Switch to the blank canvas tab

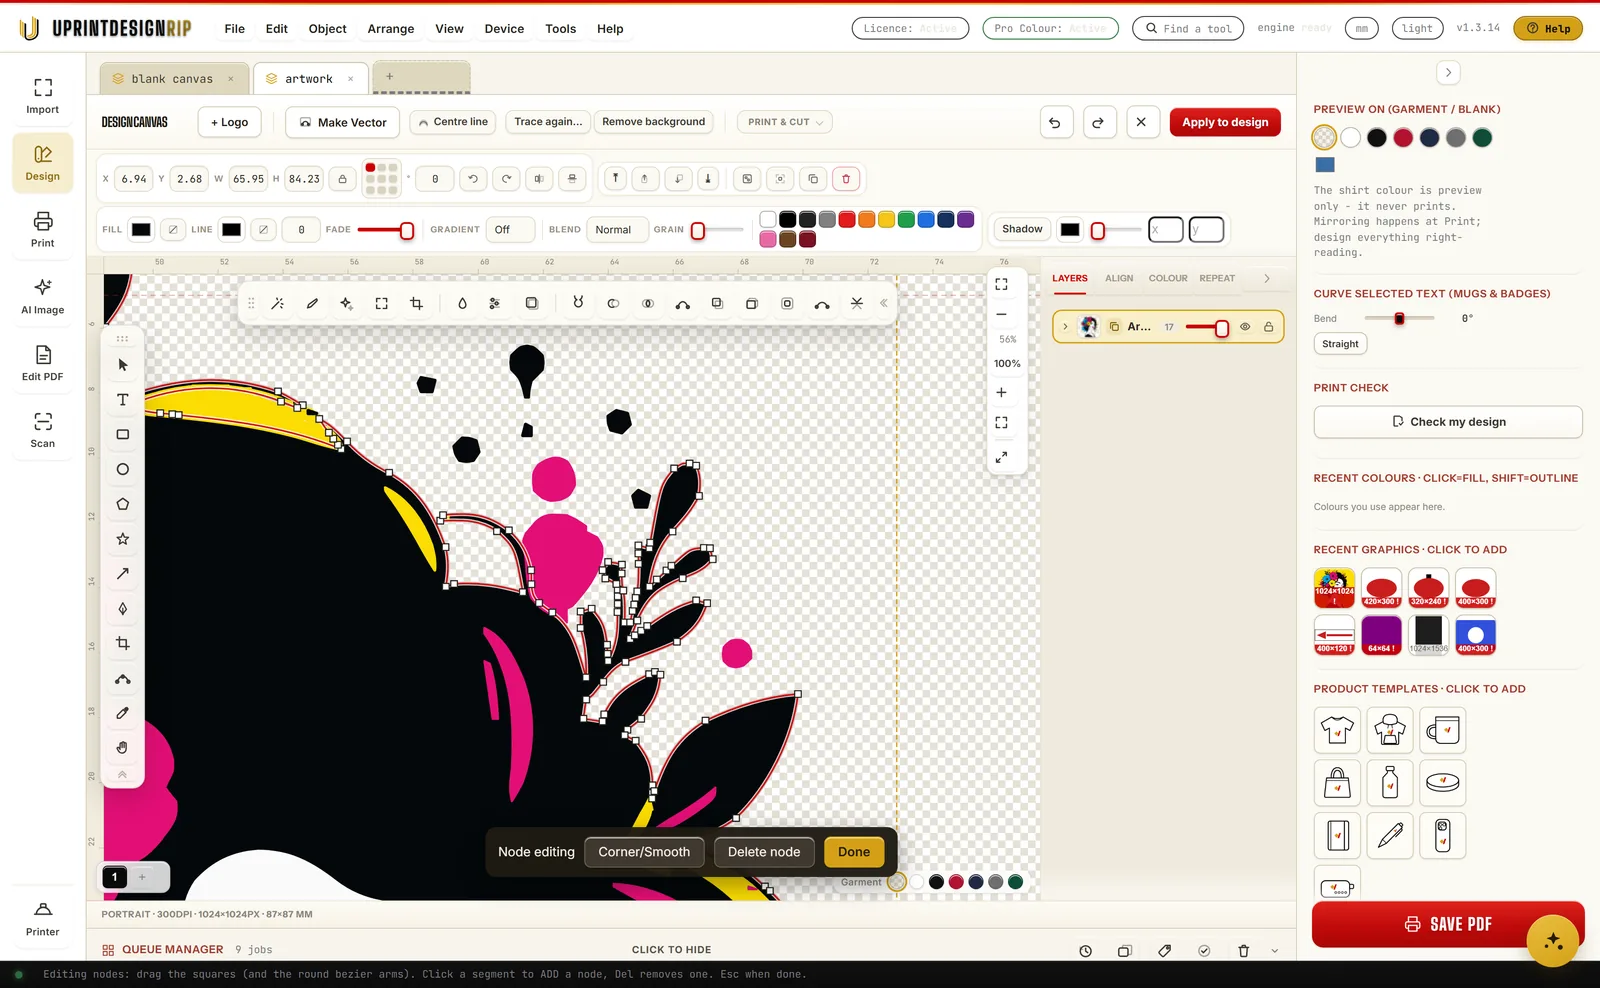click(172, 79)
